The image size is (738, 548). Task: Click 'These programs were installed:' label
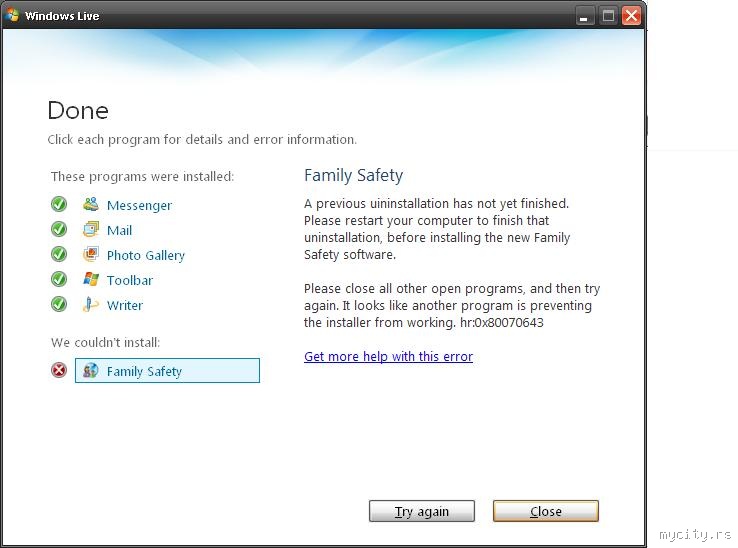pos(142,177)
